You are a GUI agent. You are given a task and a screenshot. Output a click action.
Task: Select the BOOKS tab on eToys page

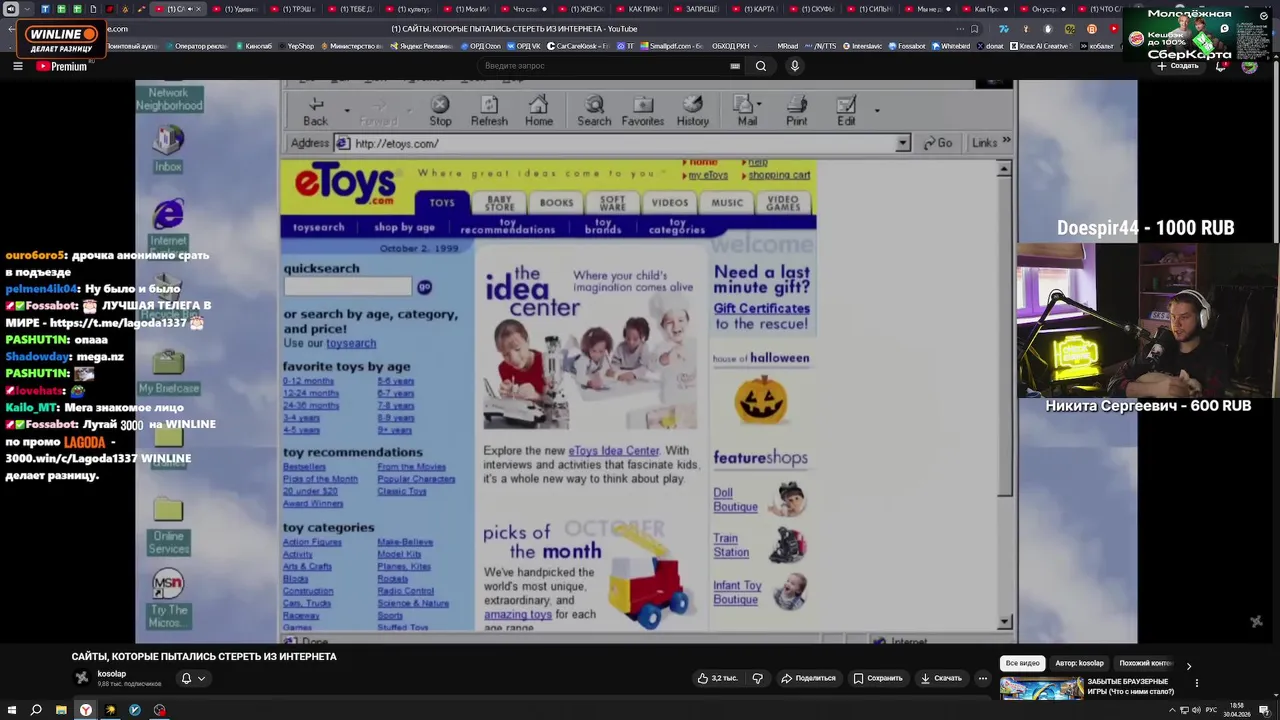click(556, 203)
